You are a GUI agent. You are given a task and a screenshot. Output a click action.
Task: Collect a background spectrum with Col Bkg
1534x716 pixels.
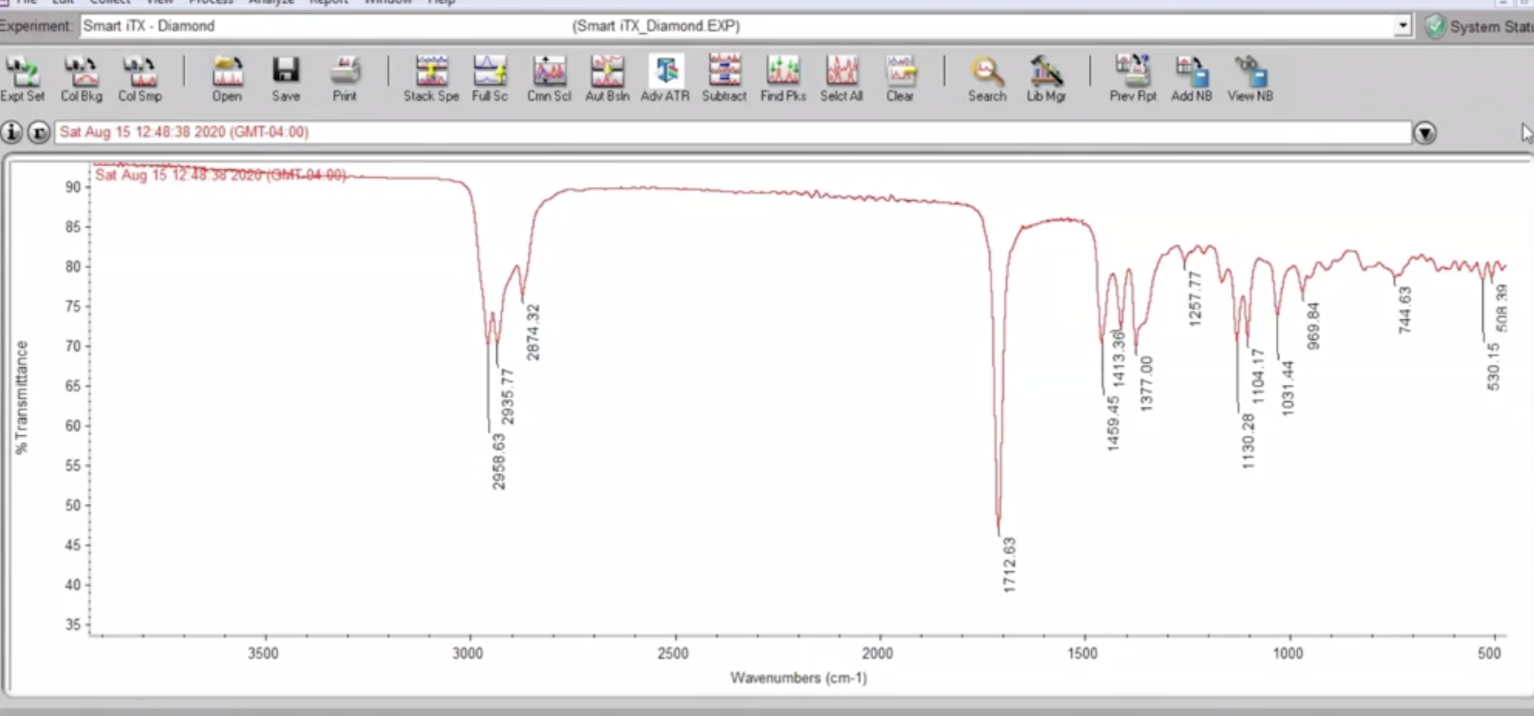(81, 76)
